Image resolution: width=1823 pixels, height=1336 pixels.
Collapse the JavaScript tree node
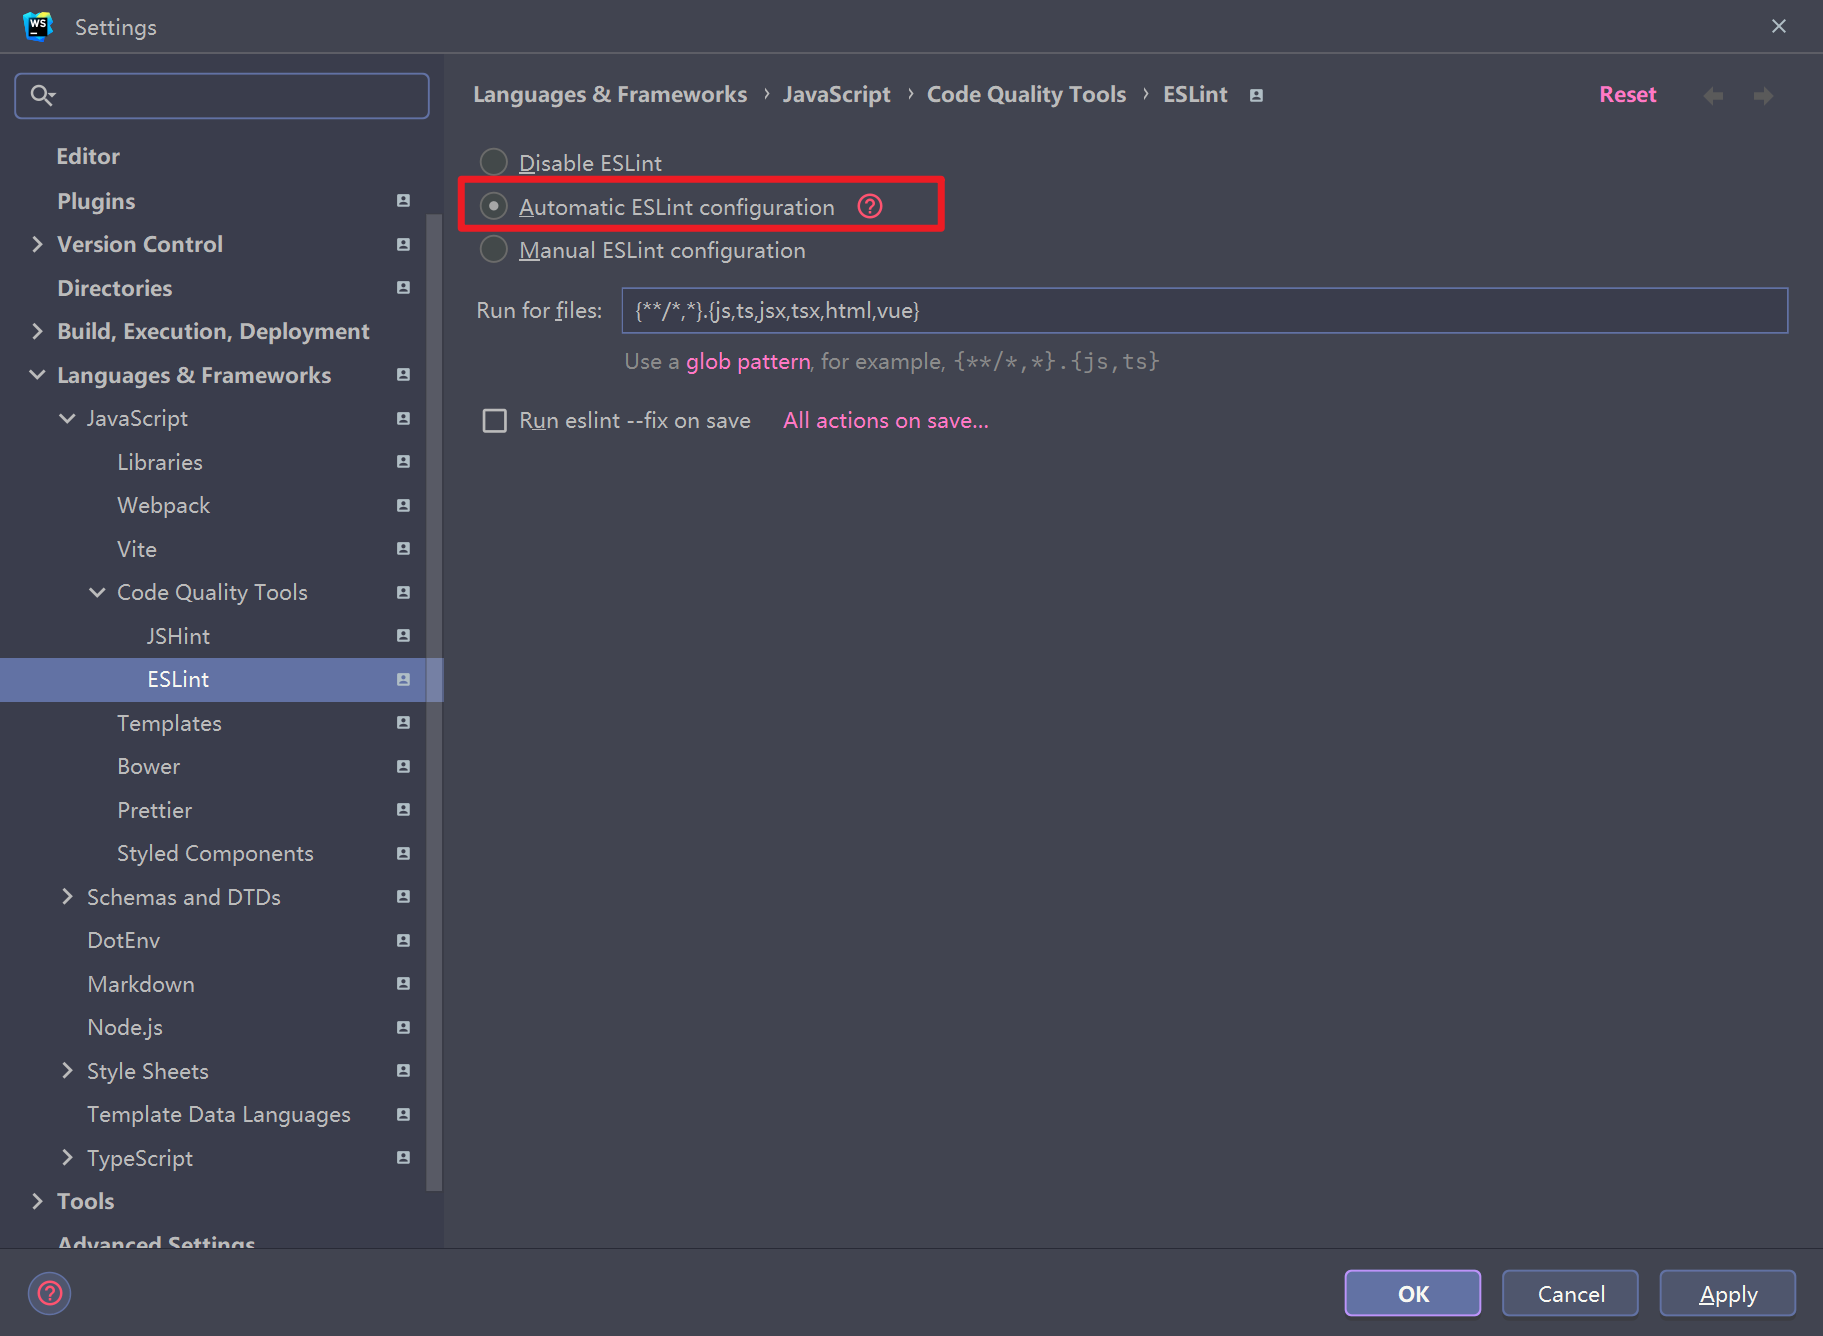tap(67, 418)
